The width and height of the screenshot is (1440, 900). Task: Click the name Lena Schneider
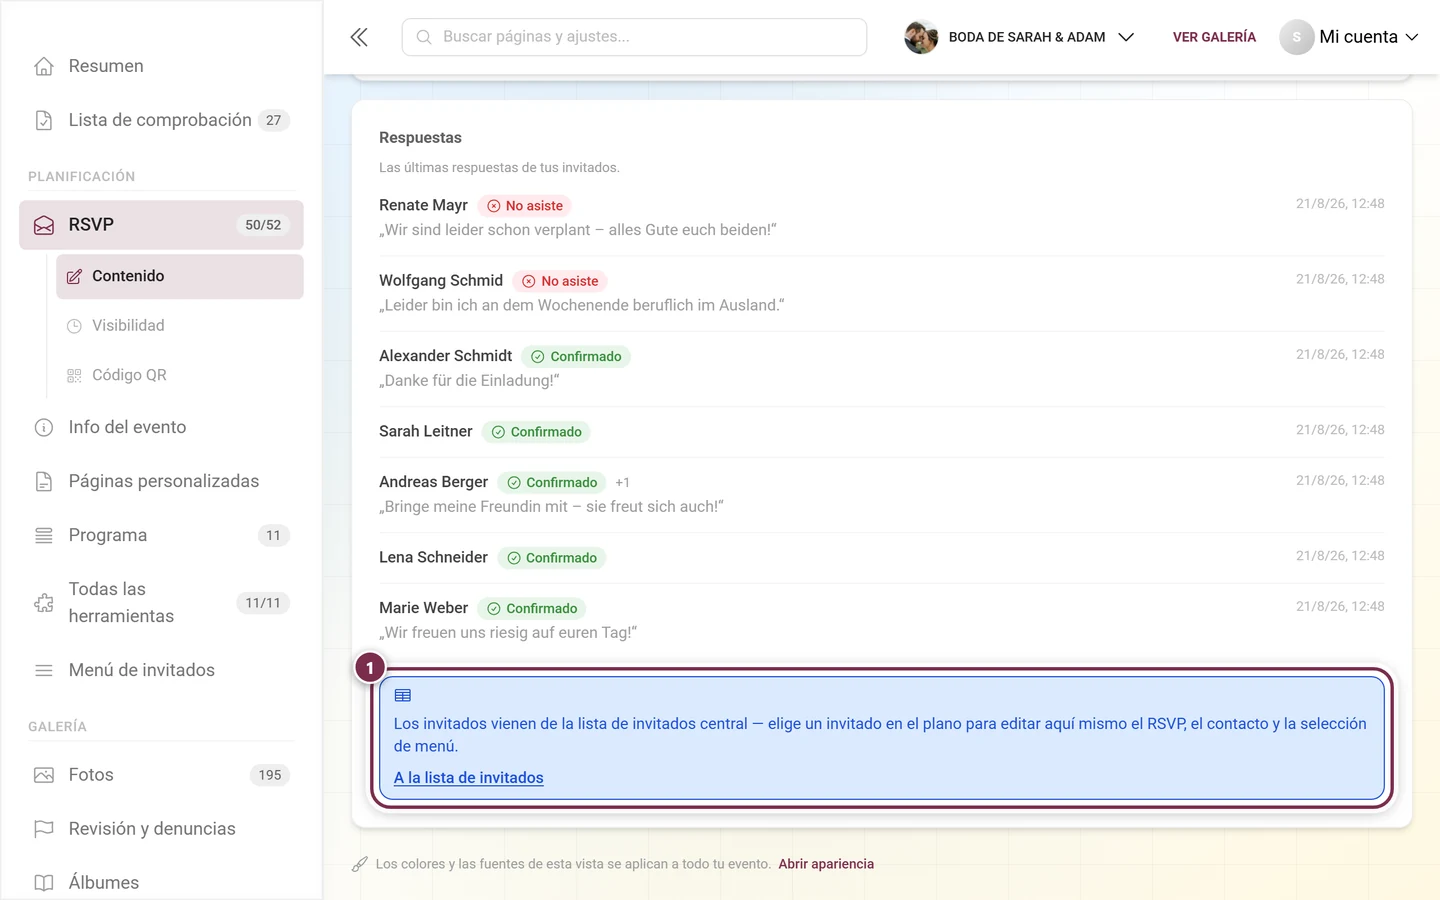[x=433, y=558]
